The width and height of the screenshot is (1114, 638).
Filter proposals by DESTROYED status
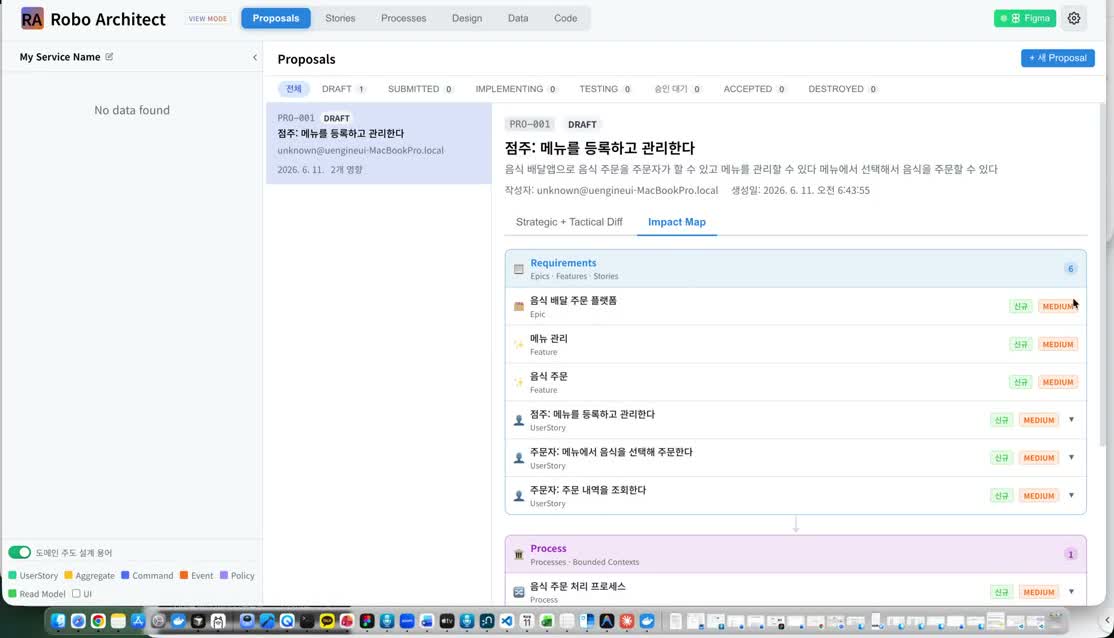(x=843, y=89)
